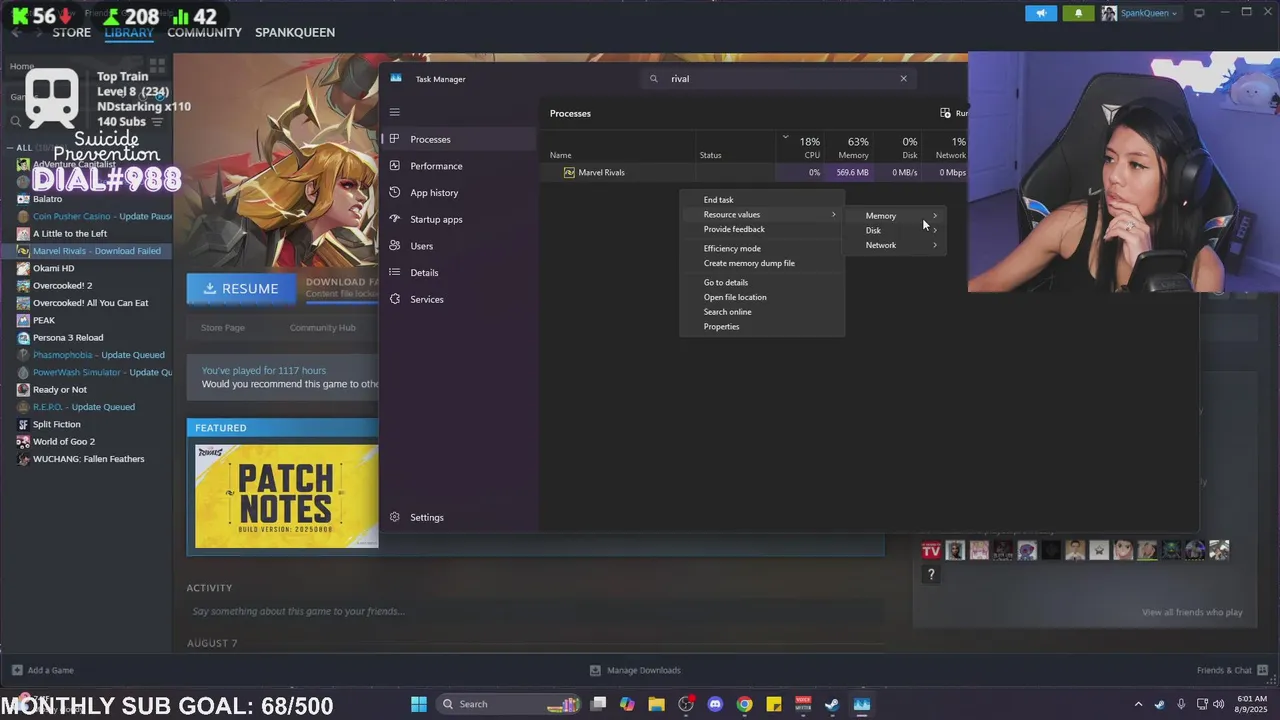Open Discord from the taskbar
The image size is (1280, 720).
715,704
